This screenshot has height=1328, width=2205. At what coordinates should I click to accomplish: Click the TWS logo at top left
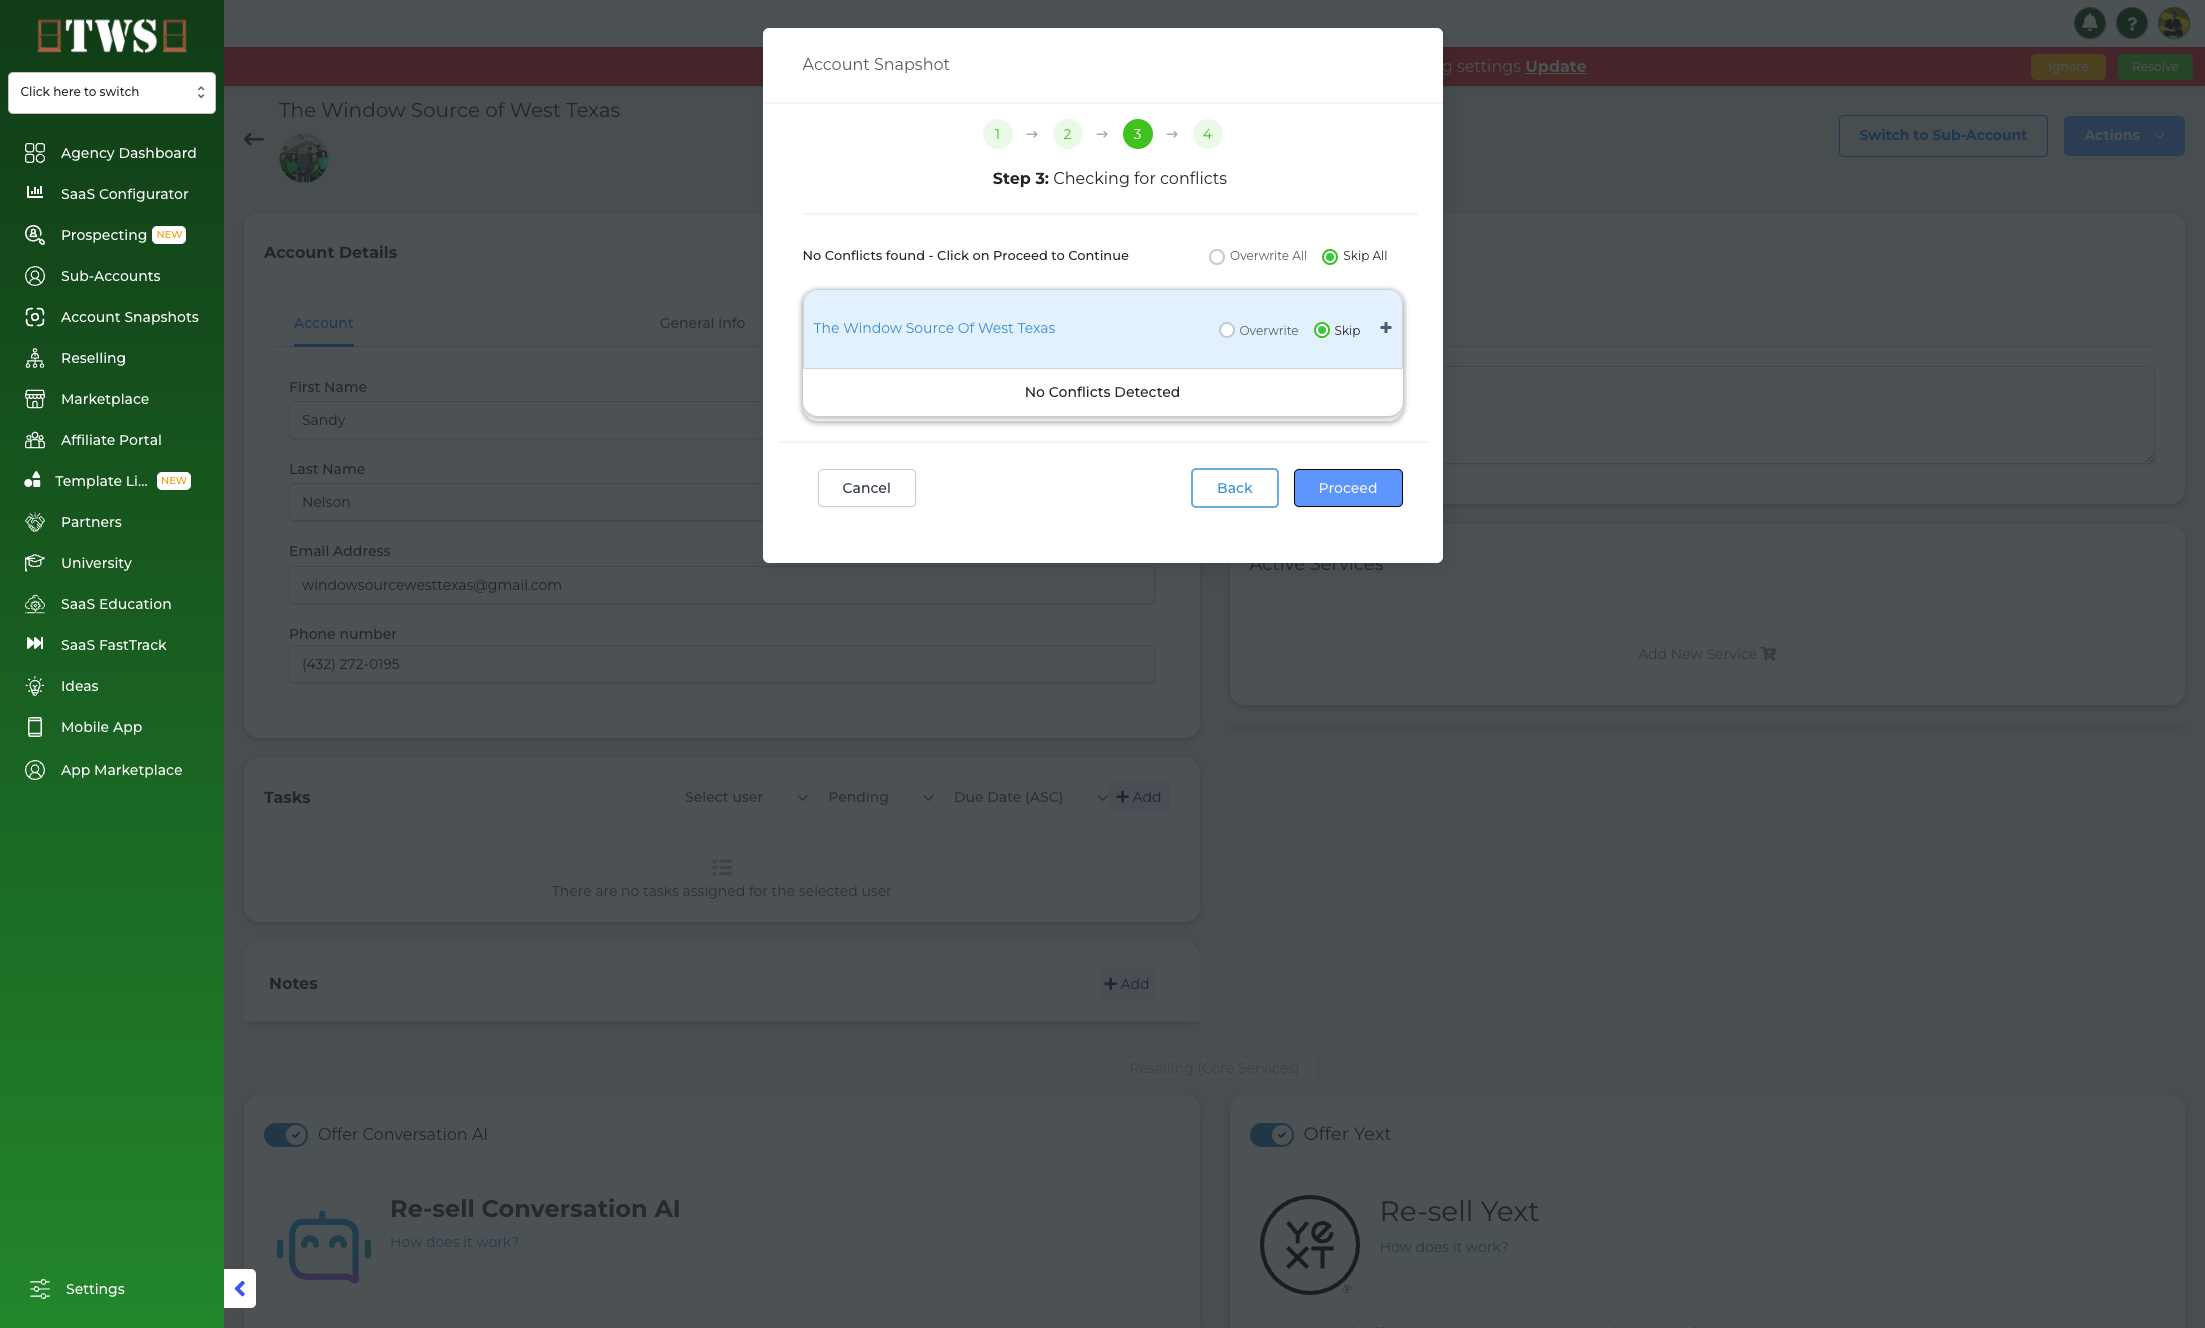coord(112,36)
